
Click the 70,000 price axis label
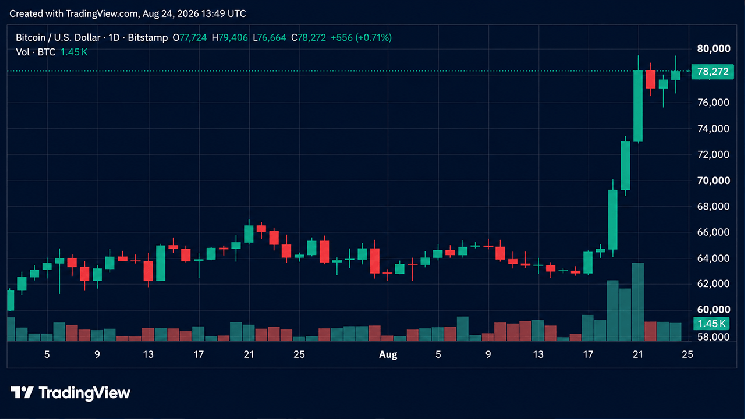point(713,181)
